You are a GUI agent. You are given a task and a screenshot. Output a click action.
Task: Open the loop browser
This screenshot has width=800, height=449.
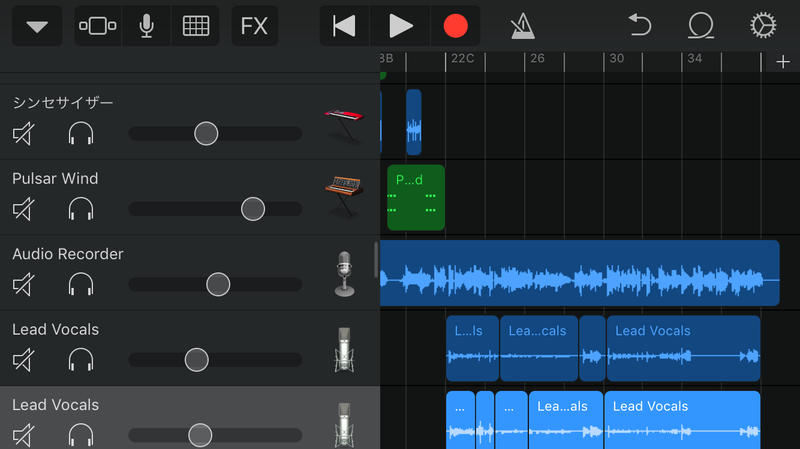pyautogui.click(x=701, y=26)
